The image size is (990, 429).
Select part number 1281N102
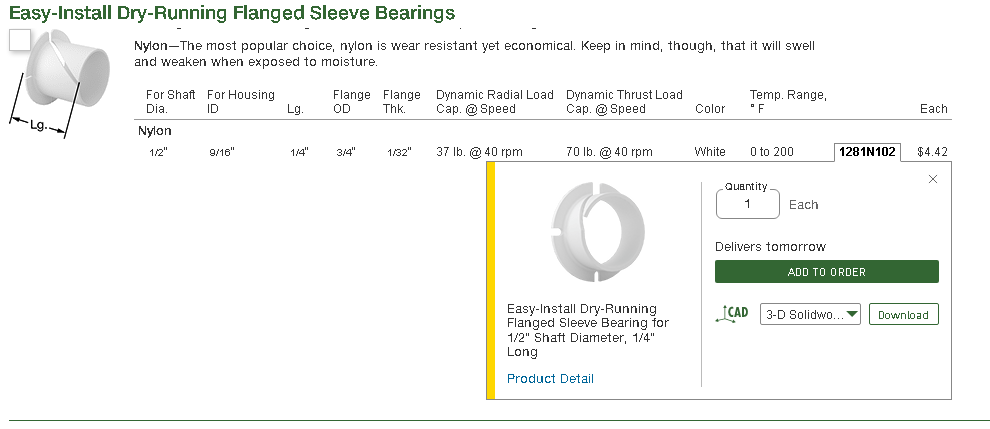867,152
